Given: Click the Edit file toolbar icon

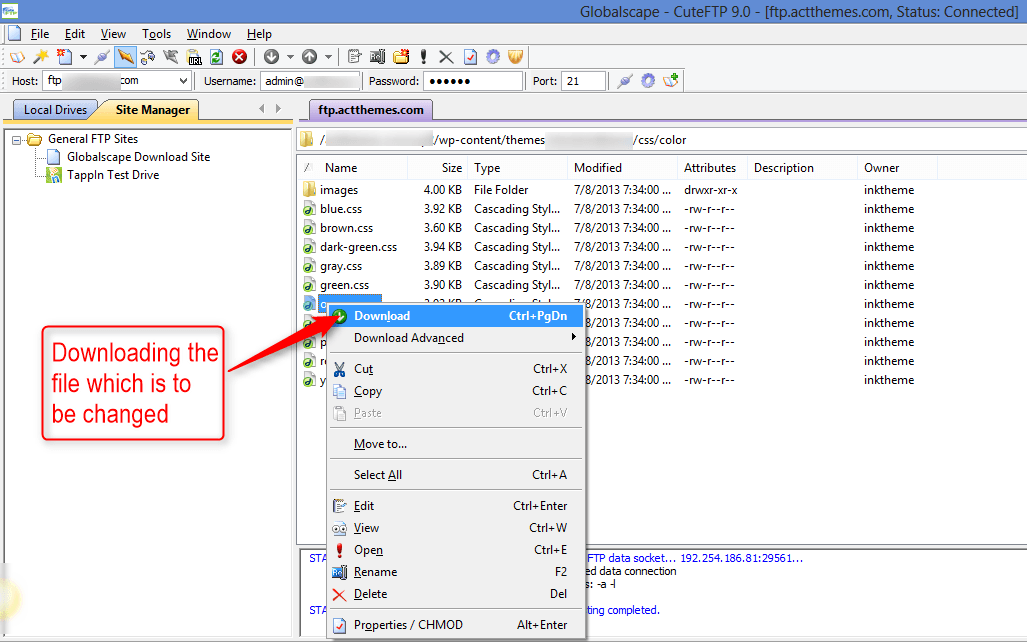Looking at the screenshot, I should tap(354, 57).
